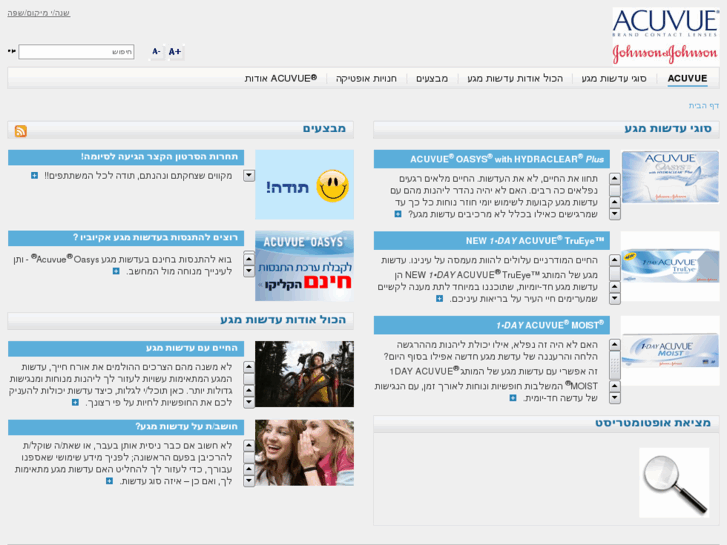Click the ACUVUE OASYS free trial banner
This screenshot has width=727, height=545.
pos(304,265)
